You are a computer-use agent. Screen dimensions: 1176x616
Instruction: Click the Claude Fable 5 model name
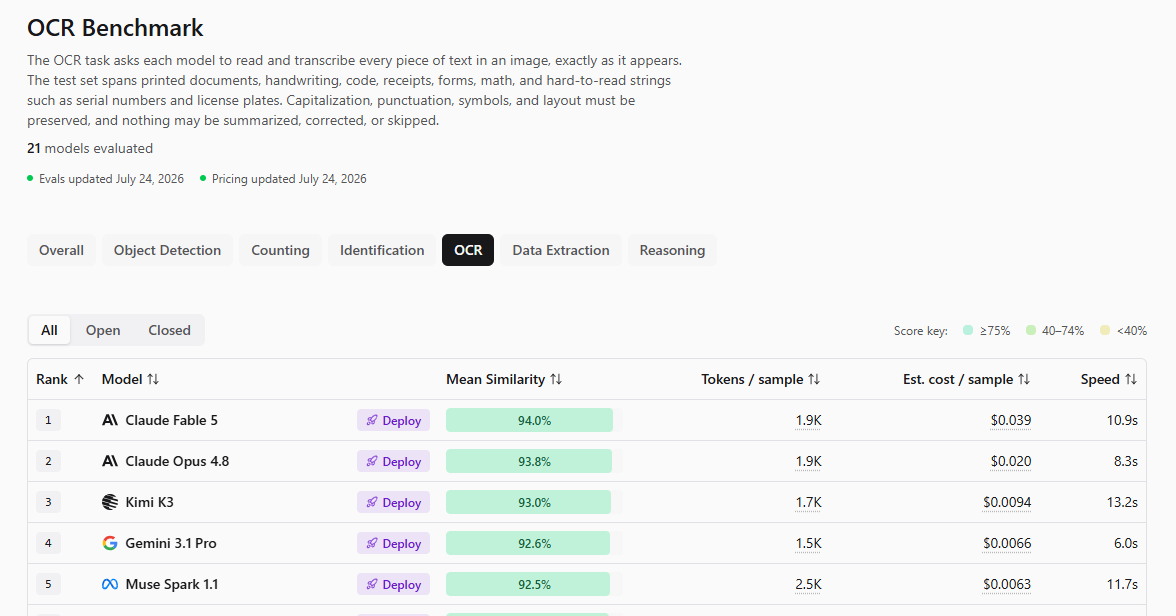[x=171, y=420]
